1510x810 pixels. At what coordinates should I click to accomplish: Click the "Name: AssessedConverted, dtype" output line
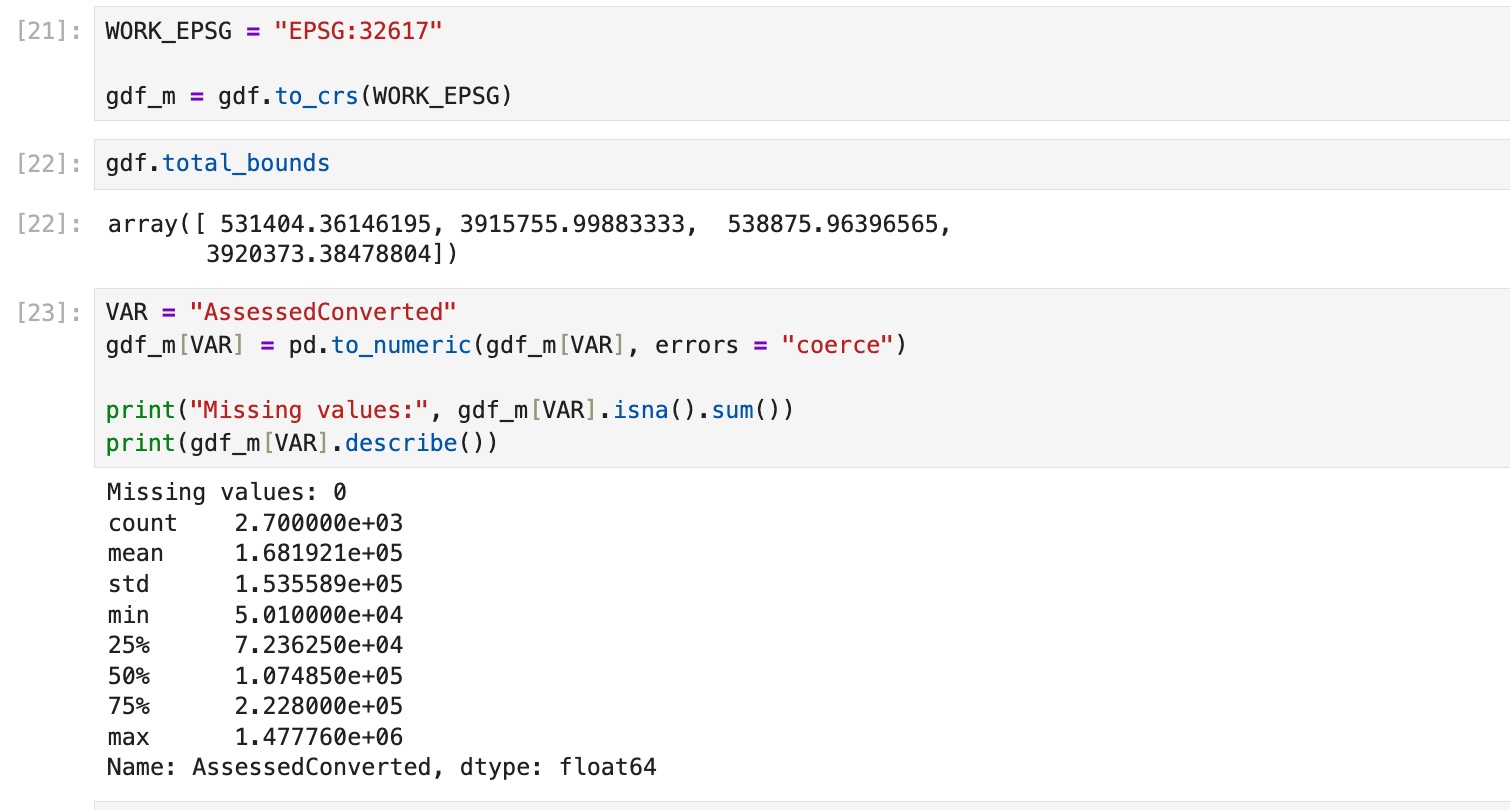click(381, 768)
